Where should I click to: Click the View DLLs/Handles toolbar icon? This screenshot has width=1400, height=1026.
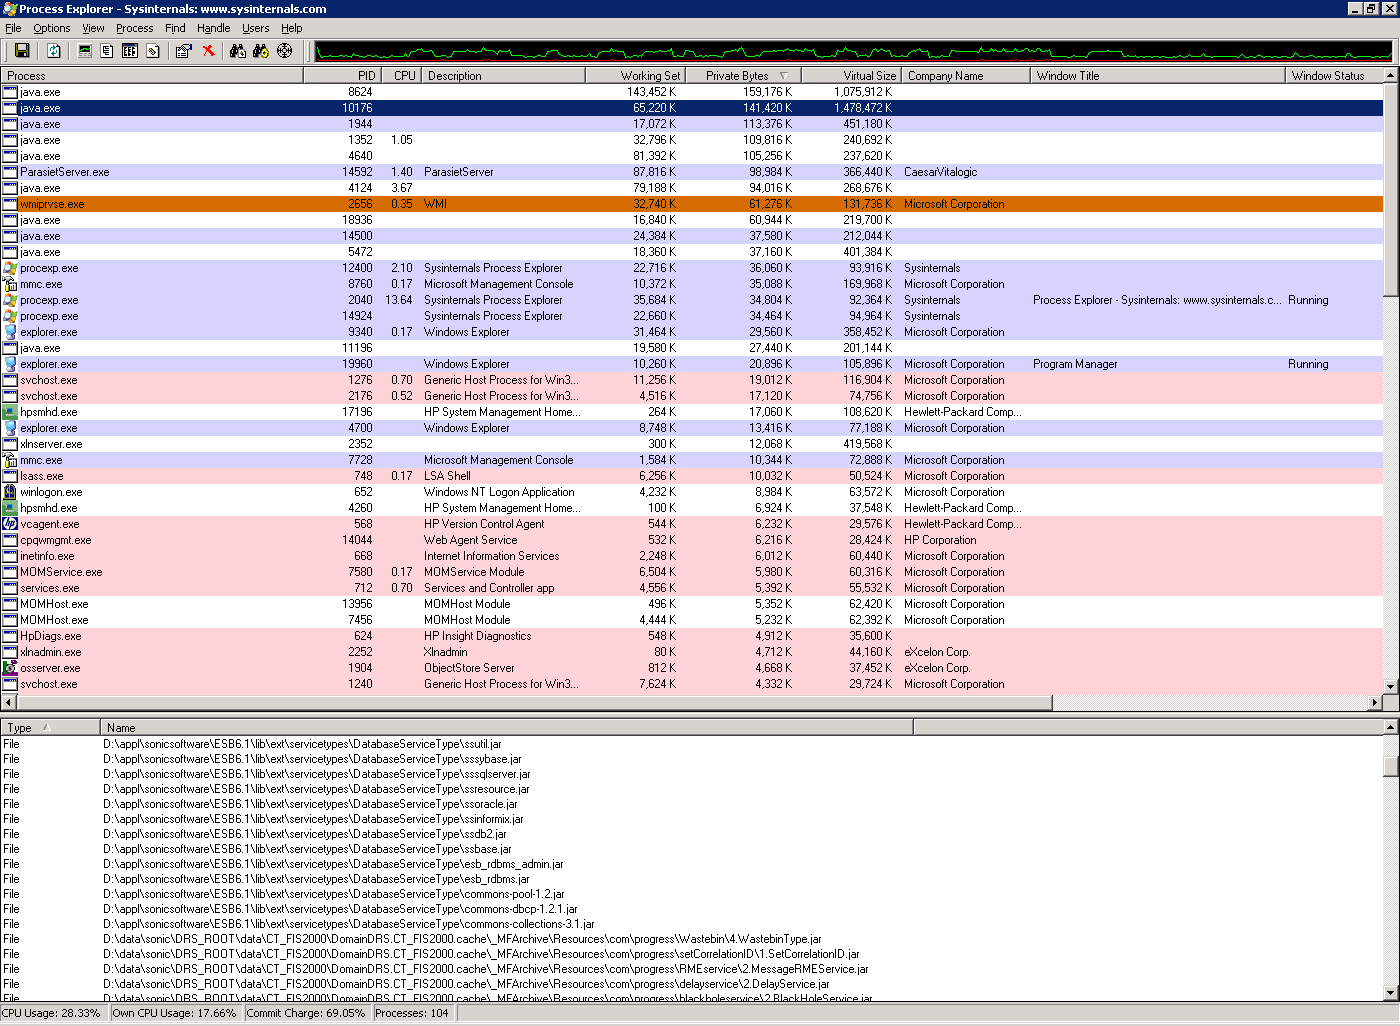[153, 51]
